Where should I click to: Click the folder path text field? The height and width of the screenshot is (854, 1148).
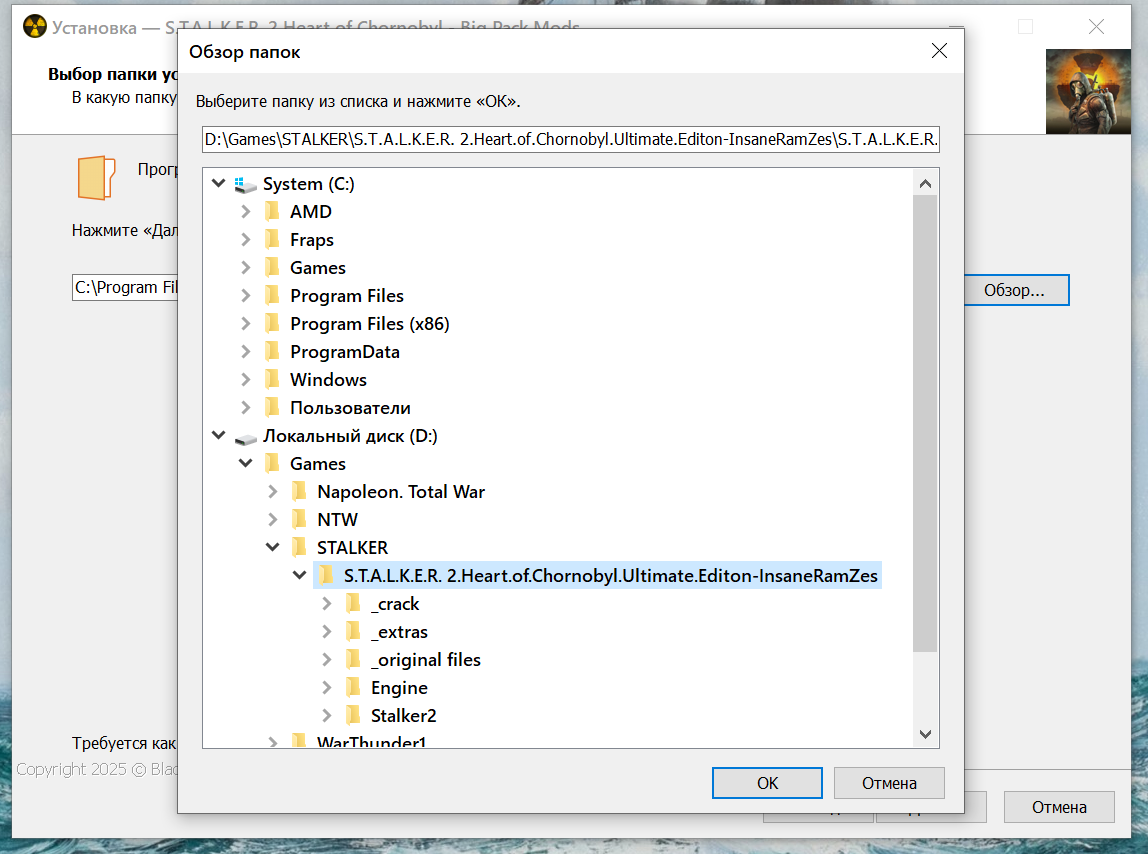click(571, 139)
